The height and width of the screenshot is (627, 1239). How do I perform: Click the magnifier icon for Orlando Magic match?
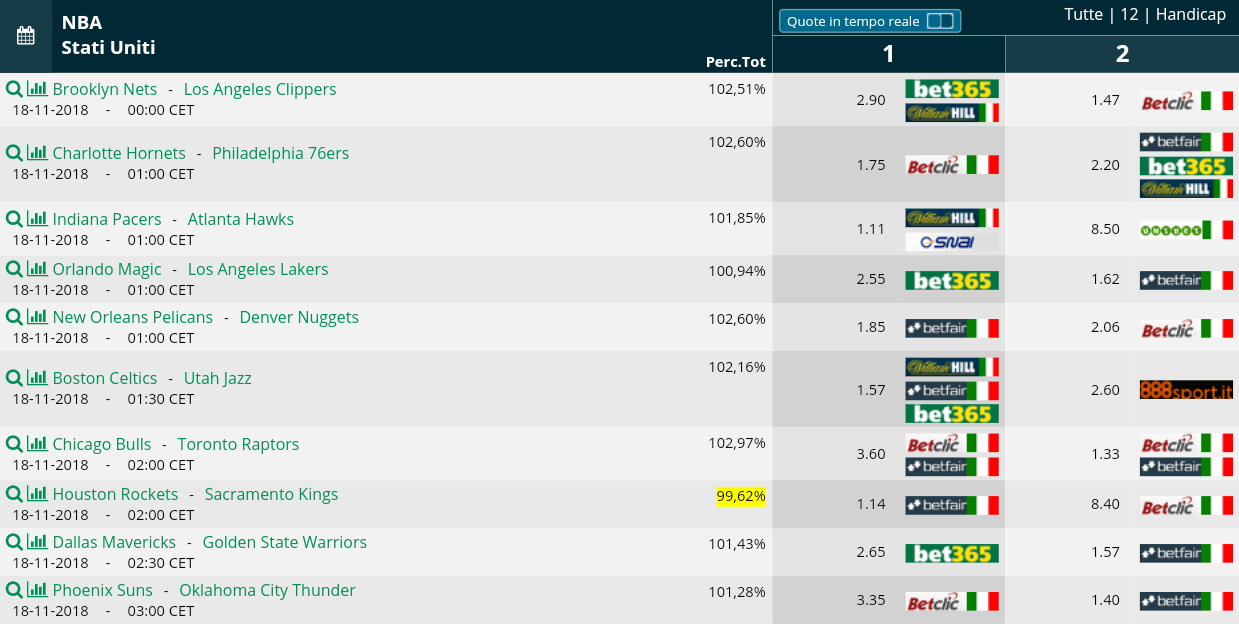click(14, 269)
